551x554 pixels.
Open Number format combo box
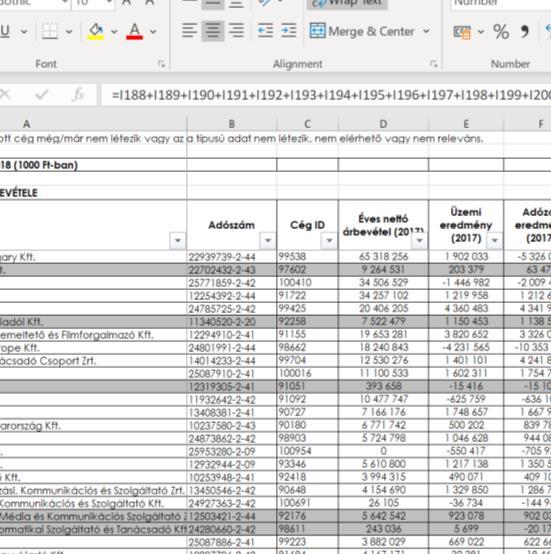pos(500,4)
